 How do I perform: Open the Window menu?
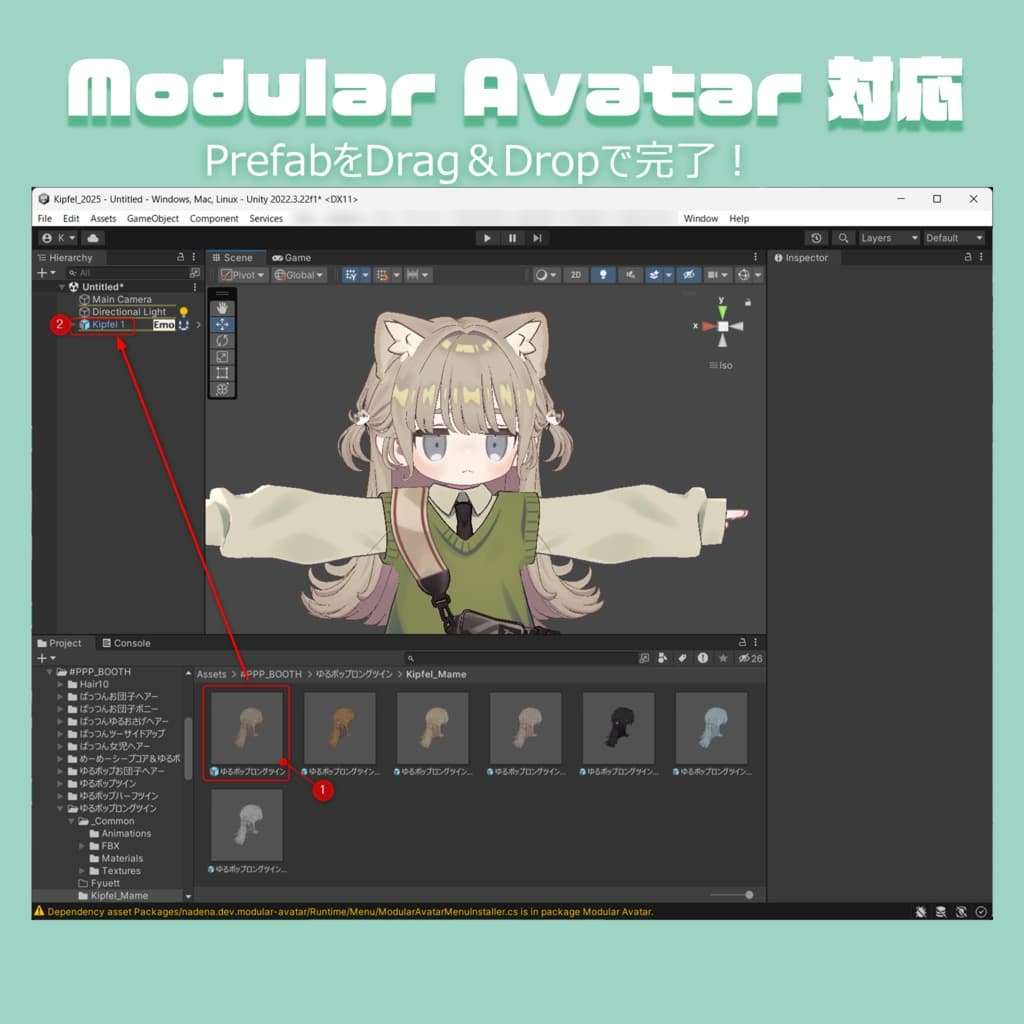[x=701, y=219]
